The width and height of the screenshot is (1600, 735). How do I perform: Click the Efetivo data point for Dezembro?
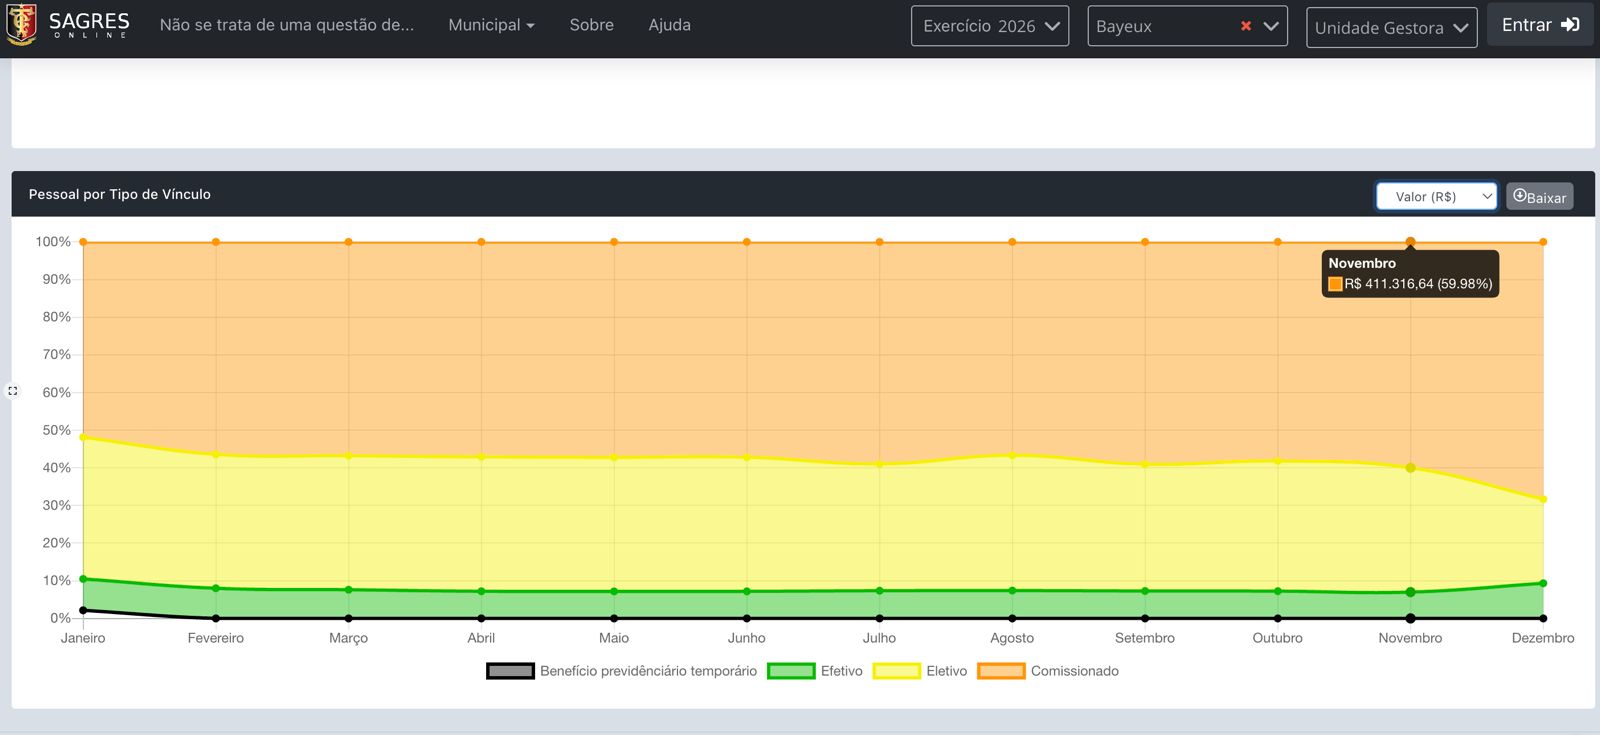(1543, 583)
